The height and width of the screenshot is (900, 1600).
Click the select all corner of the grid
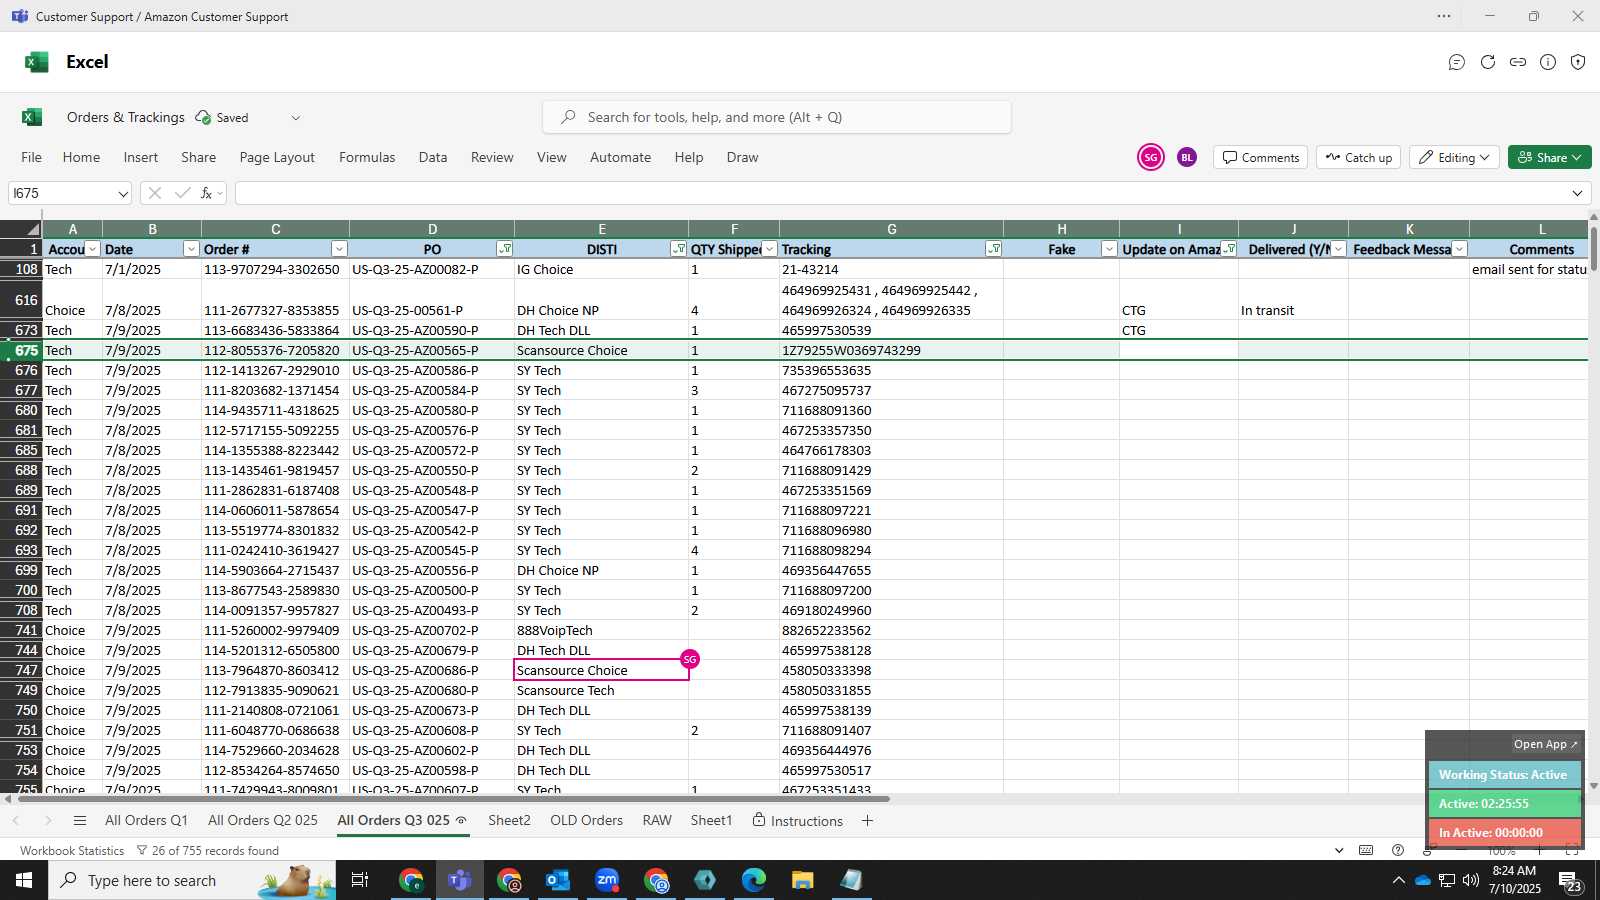[21, 229]
